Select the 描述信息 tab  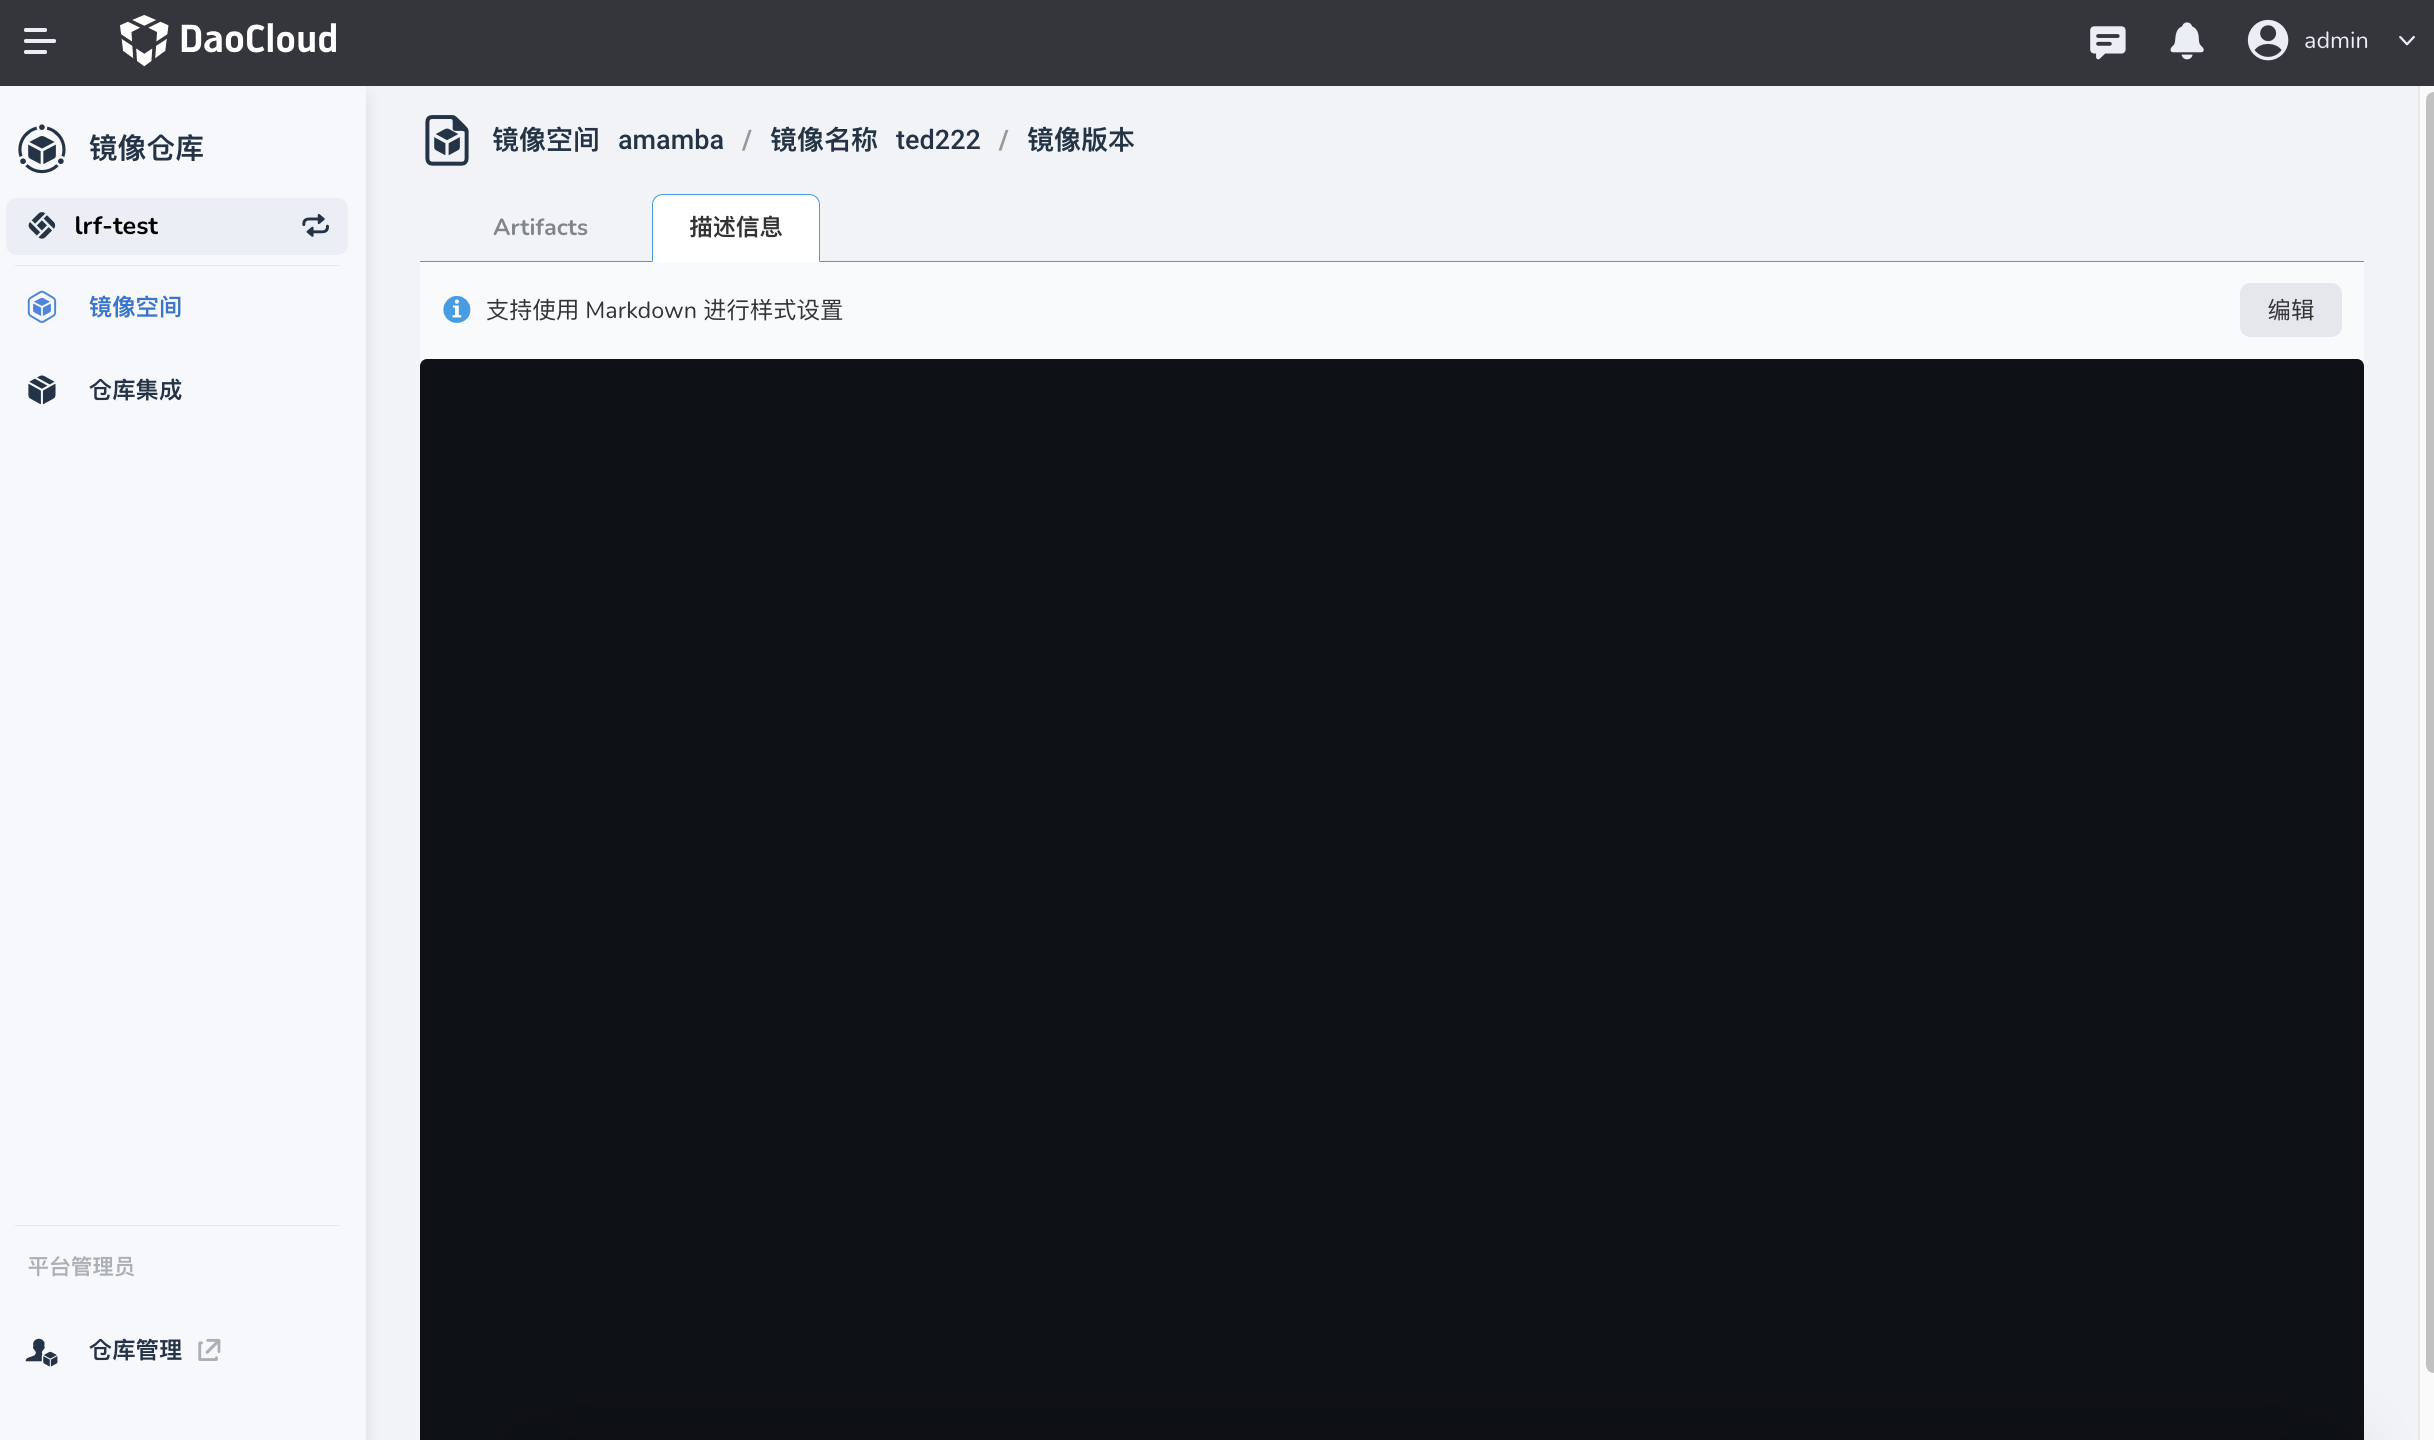pos(736,227)
